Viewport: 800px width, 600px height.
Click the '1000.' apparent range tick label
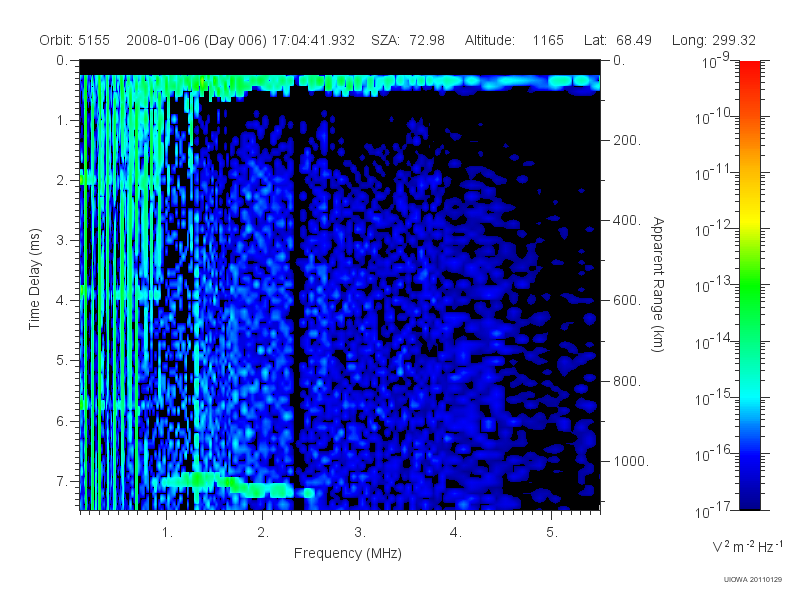click(631, 461)
